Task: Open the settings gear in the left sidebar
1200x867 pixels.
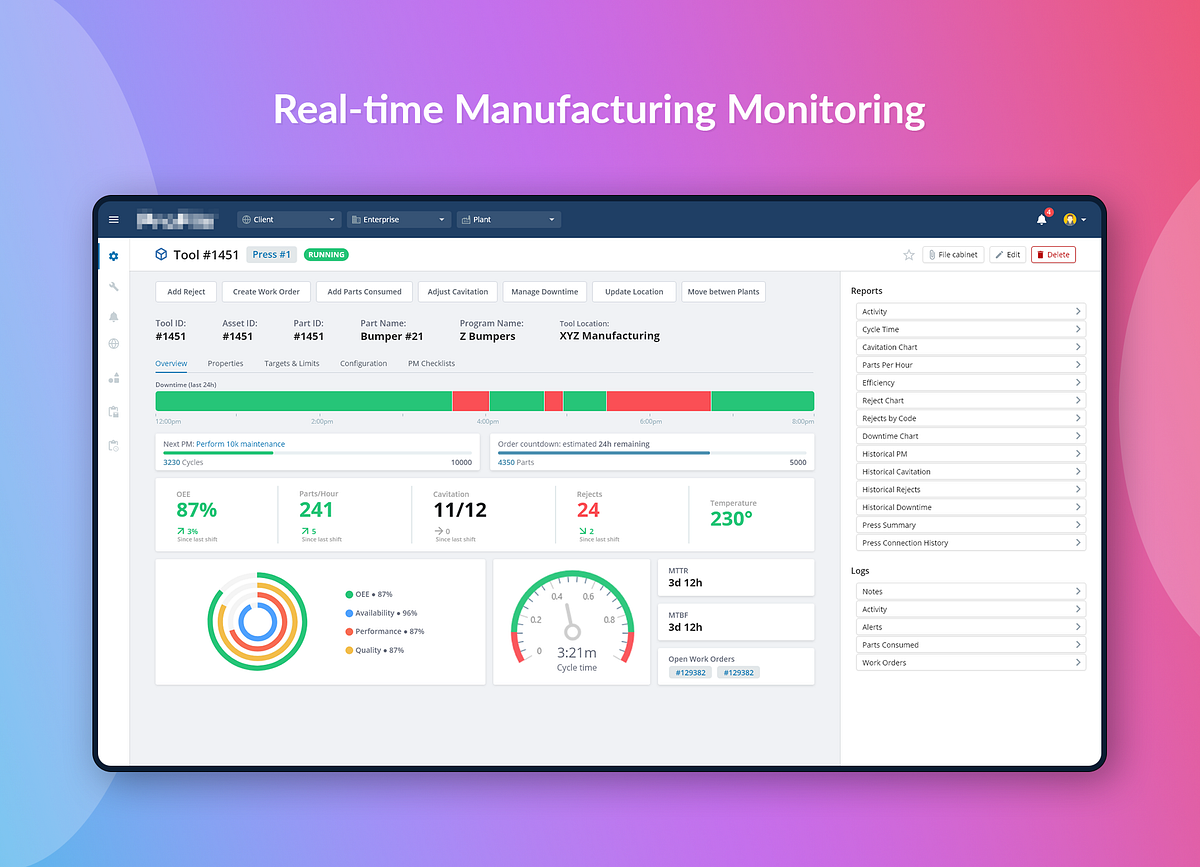Action: [x=113, y=256]
